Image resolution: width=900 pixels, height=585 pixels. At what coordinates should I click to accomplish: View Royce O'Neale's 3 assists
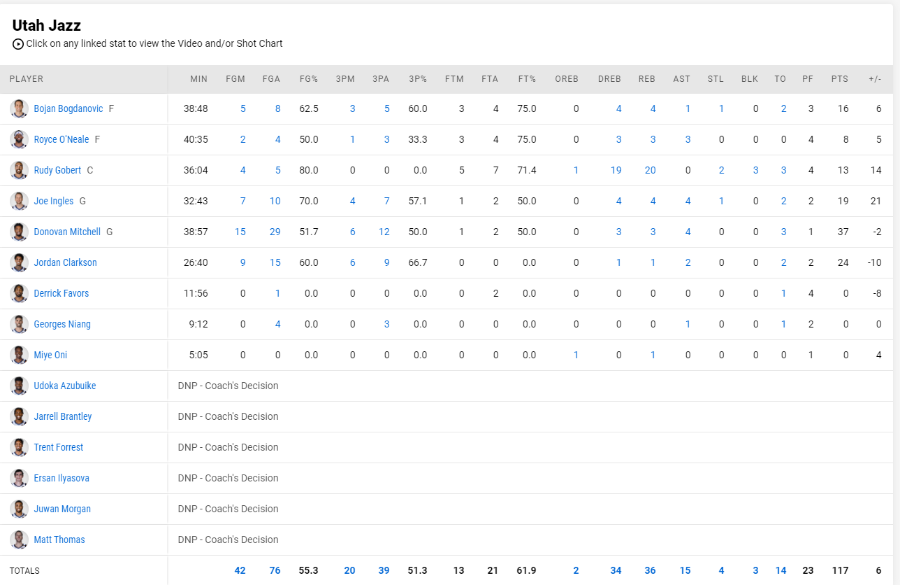(x=688, y=140)
